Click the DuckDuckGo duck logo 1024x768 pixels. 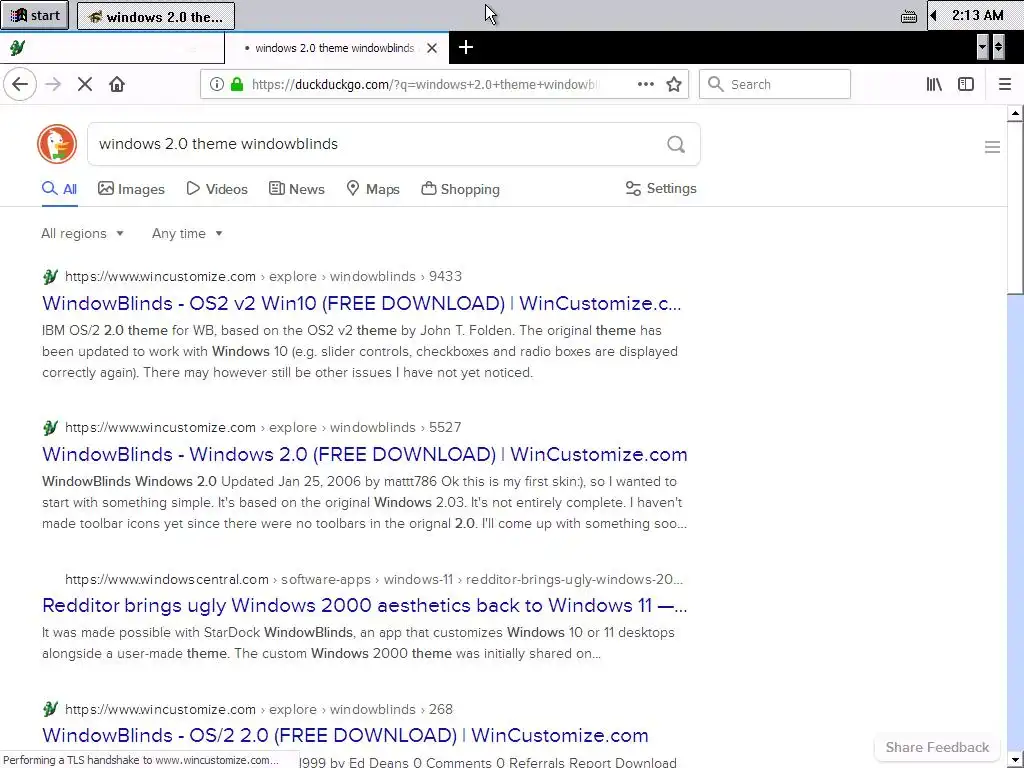(57, 144)
